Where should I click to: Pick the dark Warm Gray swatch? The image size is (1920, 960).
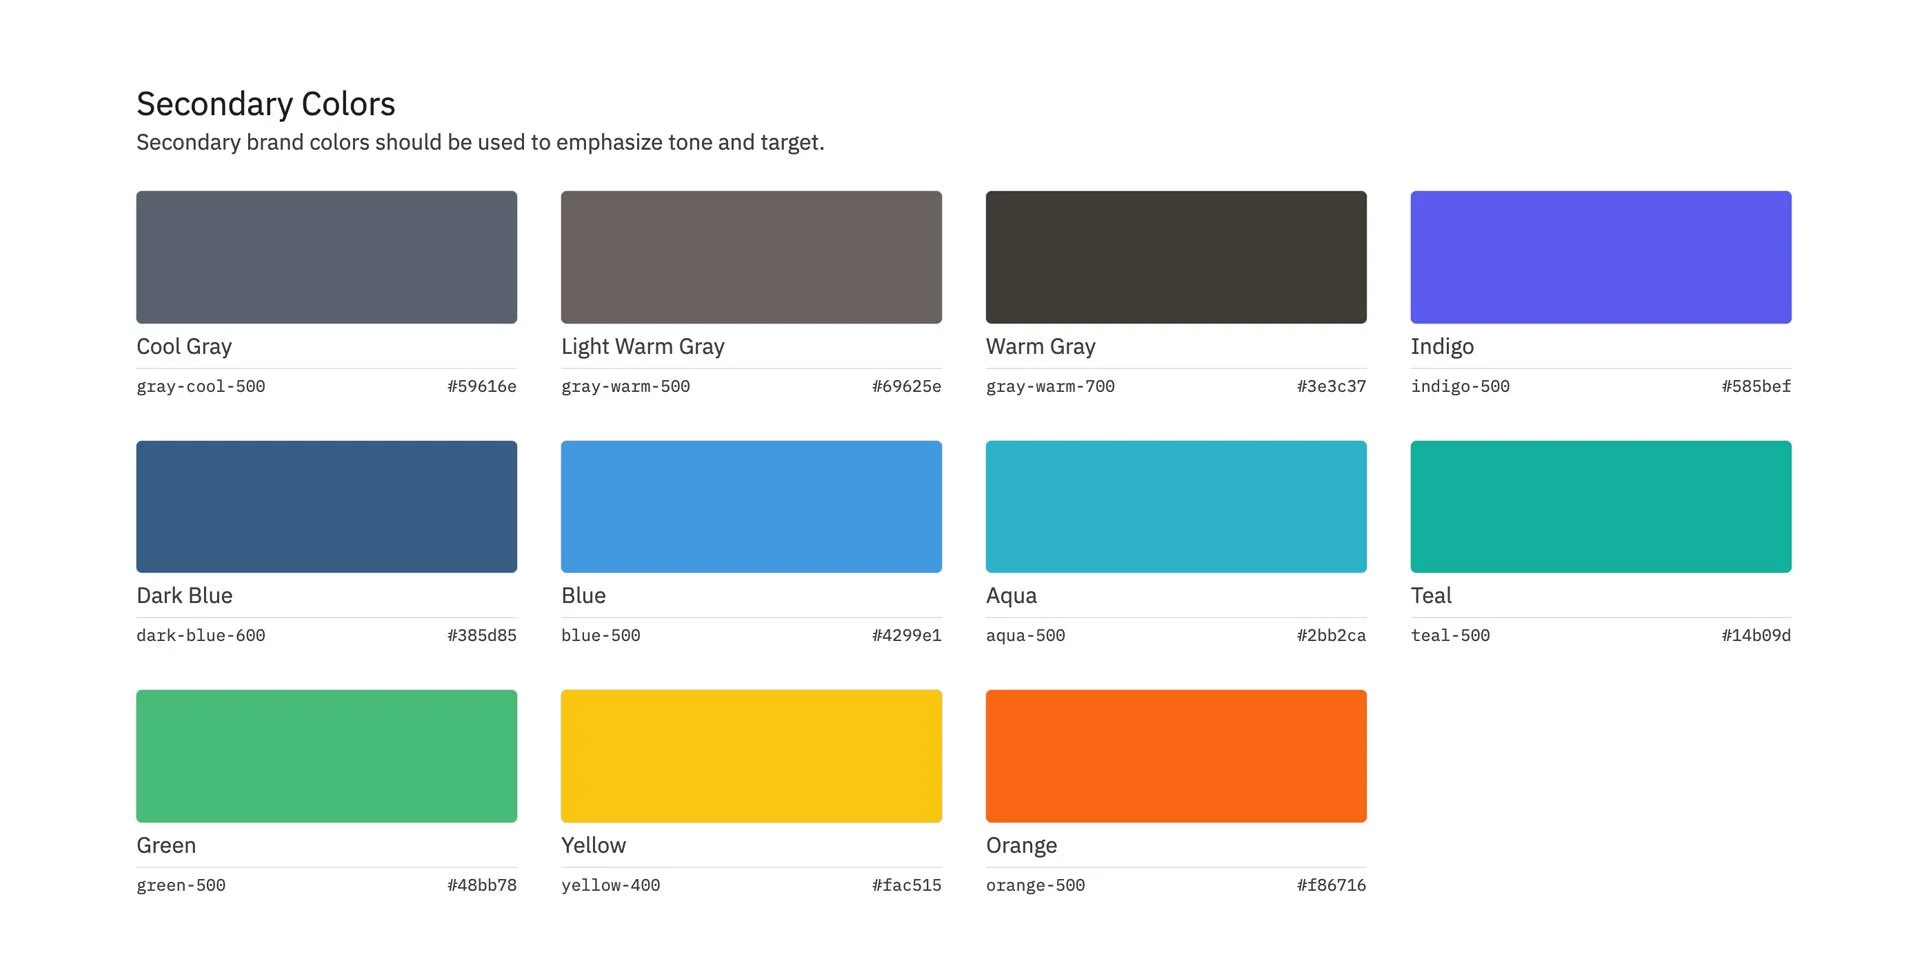(1176, 257)
